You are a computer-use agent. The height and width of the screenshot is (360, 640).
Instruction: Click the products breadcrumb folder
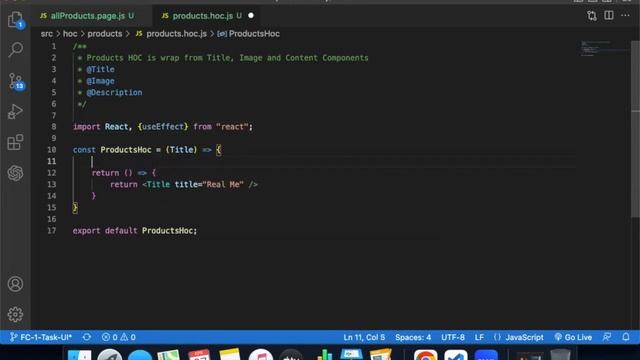[x=104, y=34]
